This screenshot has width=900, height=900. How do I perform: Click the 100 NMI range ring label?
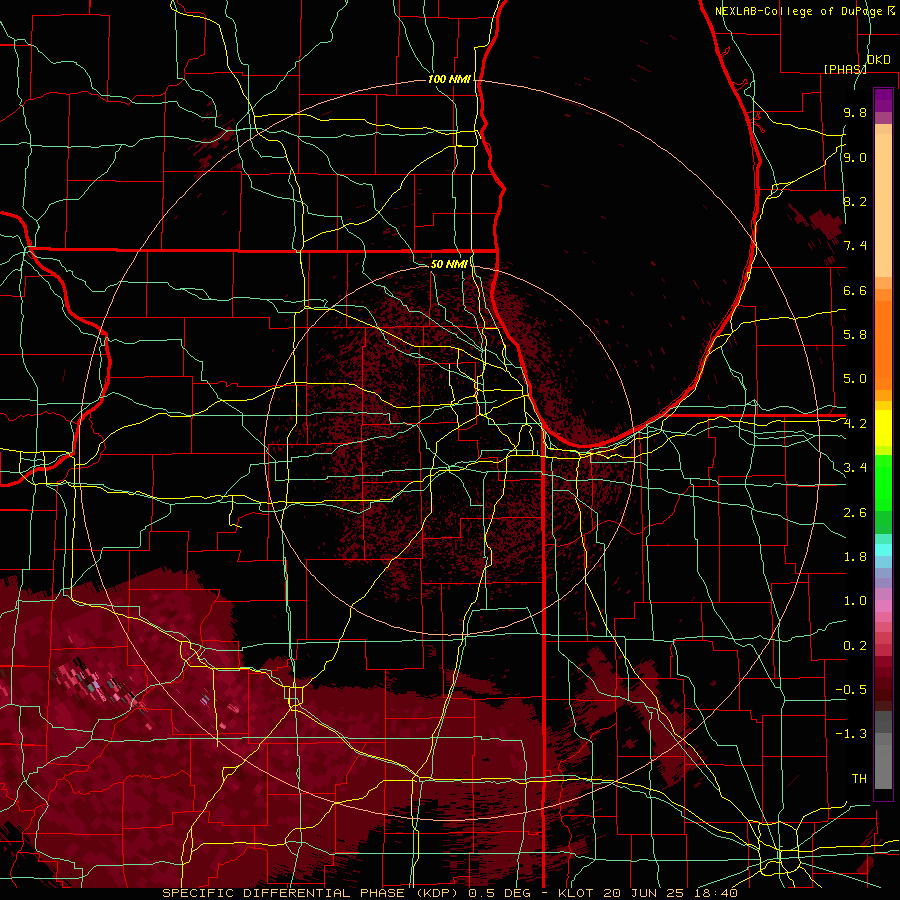tap(449, 79)
